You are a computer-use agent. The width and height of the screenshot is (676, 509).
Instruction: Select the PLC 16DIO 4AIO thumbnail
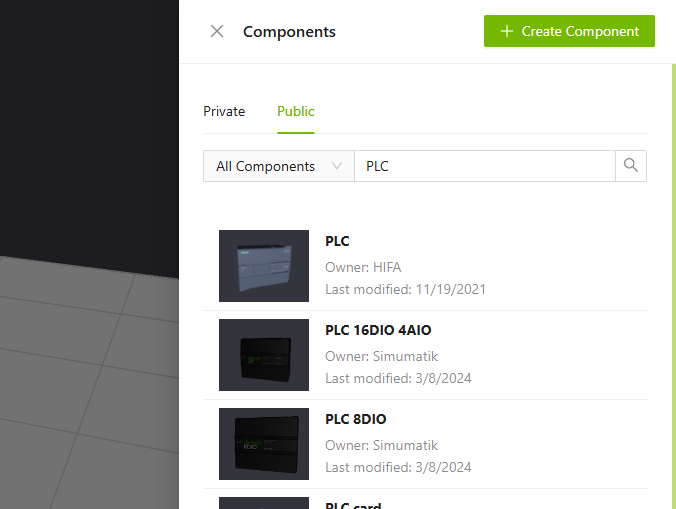264,355
